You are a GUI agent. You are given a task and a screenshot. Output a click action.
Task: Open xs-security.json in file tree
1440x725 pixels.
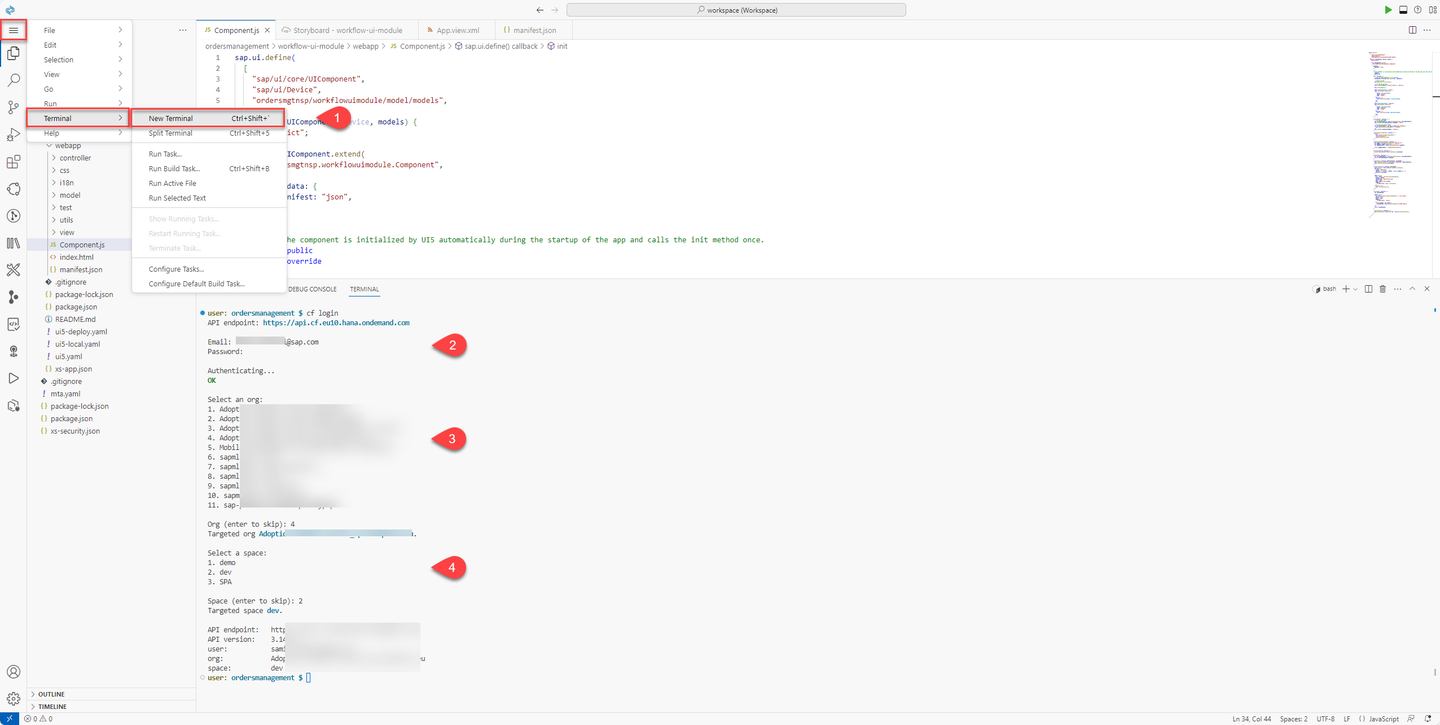[76, 431]
